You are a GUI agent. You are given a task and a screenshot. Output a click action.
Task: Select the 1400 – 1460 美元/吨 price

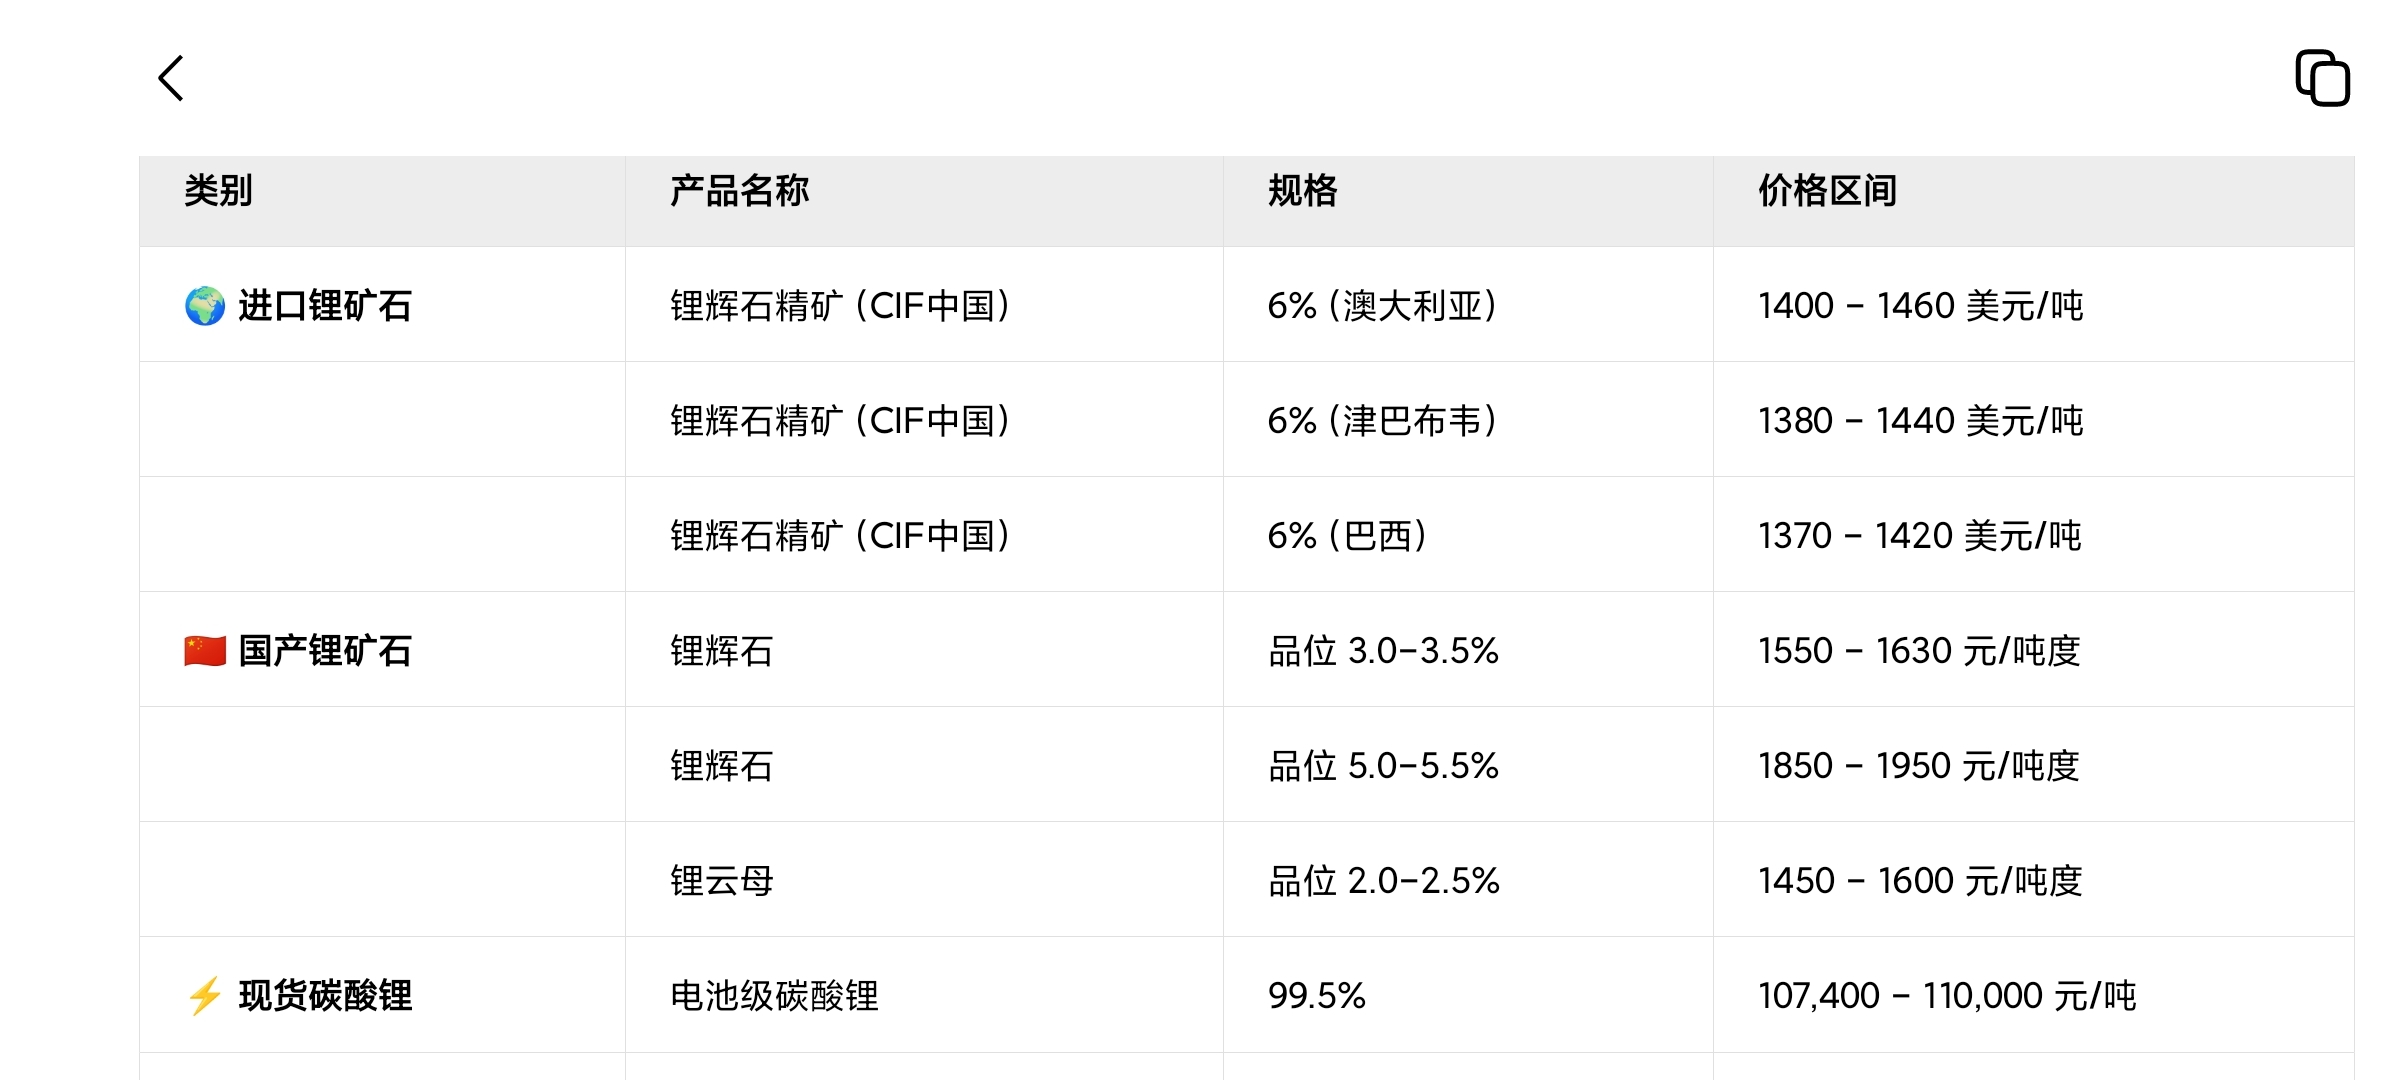tap(1920, 306)
